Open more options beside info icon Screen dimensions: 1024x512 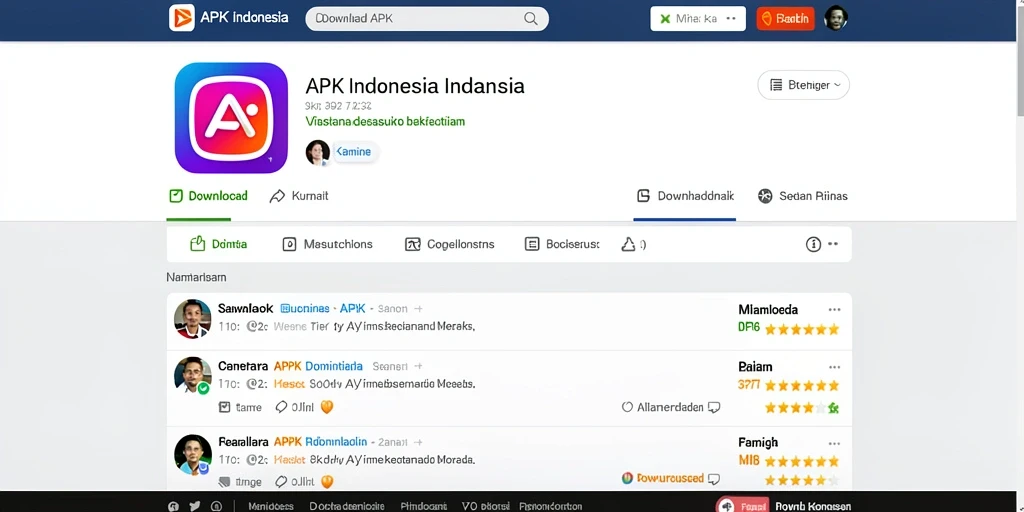coord(833,244)
